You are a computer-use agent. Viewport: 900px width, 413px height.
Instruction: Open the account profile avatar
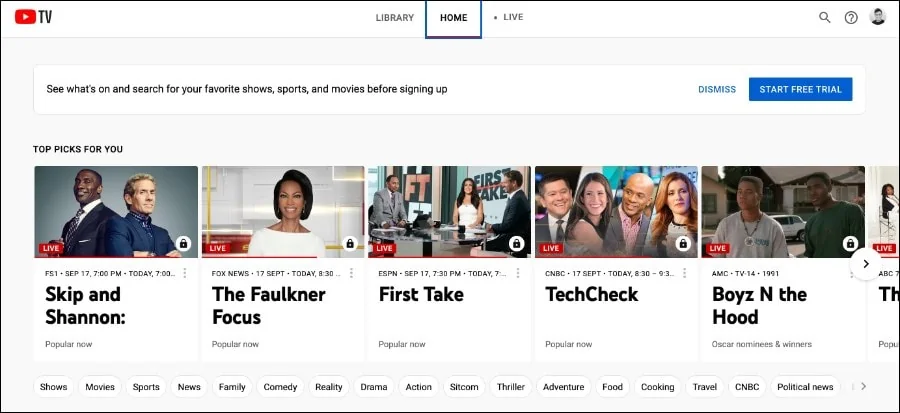point(878,17)
